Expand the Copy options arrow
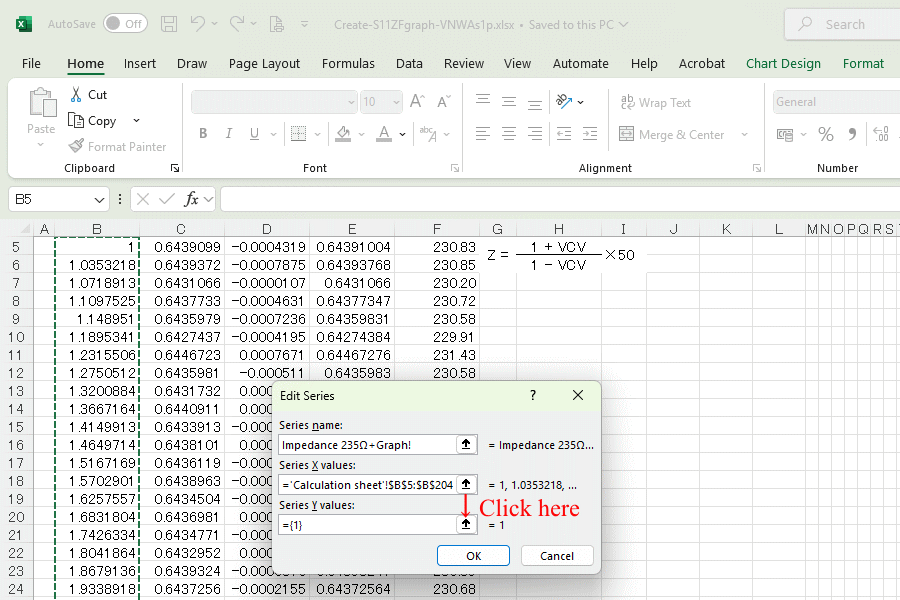 137,121
